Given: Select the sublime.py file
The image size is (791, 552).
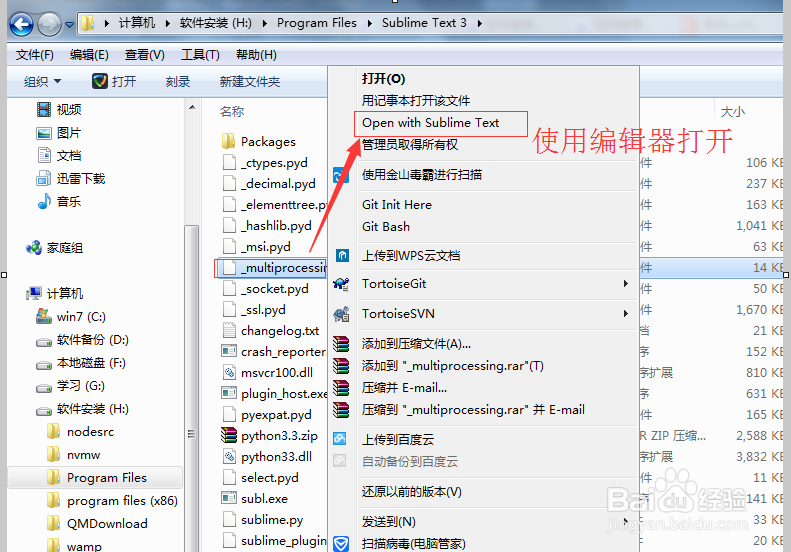Looking at the screenshot, I should click(262, 519).
